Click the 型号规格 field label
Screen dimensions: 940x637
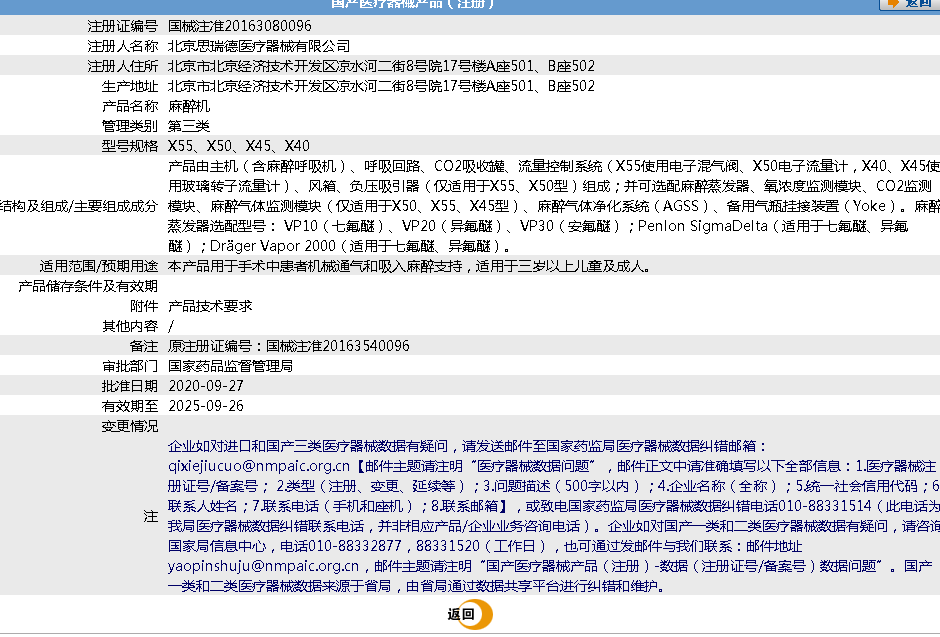coord(129,146)
